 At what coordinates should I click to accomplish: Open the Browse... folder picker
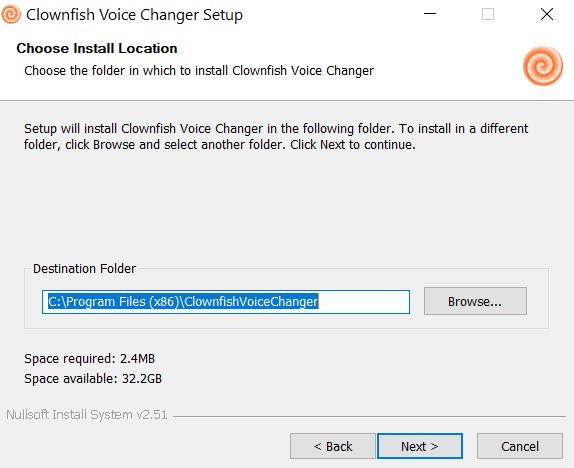pyautogui.click(x=475, y=301)
